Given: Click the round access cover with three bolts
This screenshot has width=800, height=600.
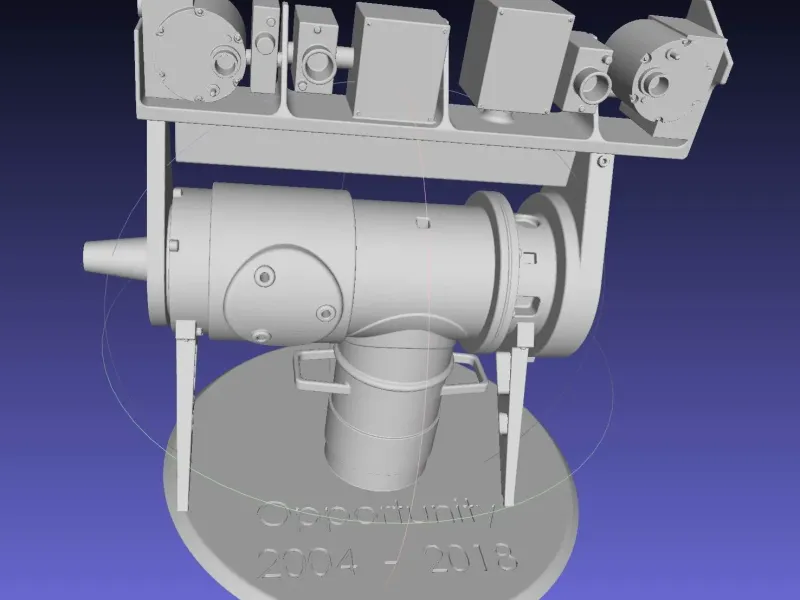Looking at the screenshot, I should click(x=283, y=295).
